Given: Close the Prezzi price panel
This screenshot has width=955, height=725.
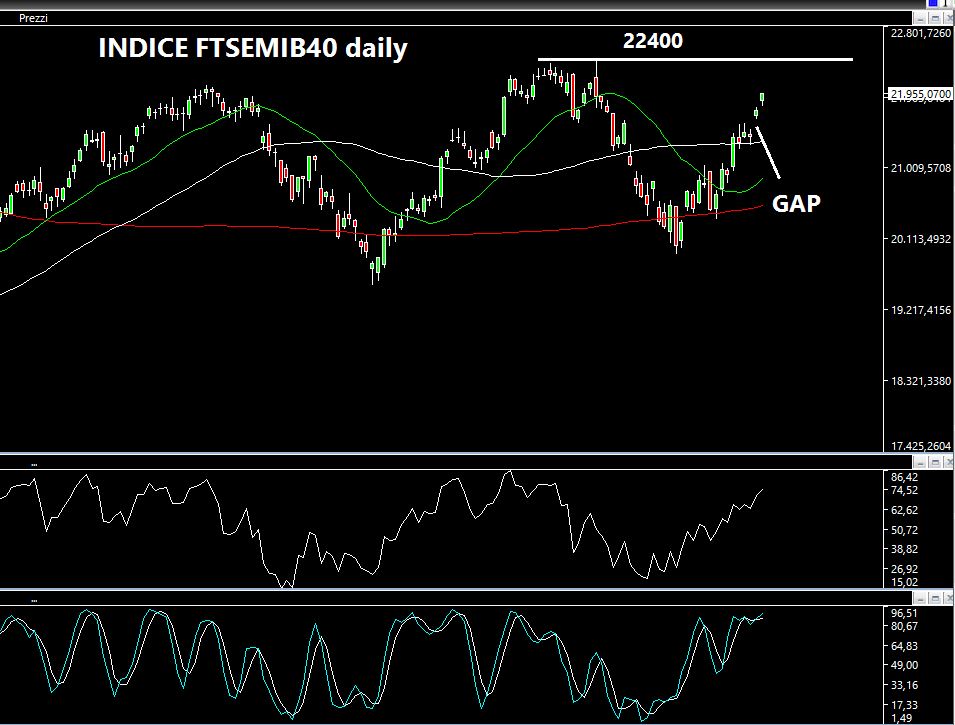Looking at the screenshot, I should 949,19.
